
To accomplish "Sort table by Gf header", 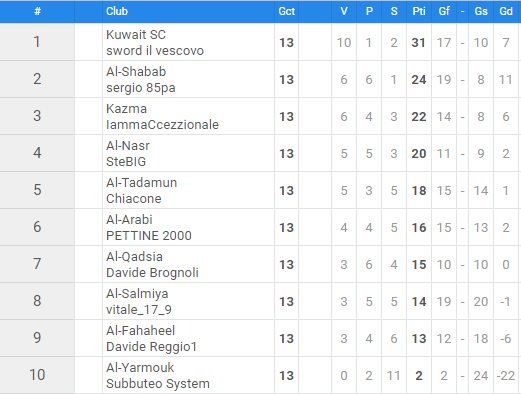I will 444,11.
